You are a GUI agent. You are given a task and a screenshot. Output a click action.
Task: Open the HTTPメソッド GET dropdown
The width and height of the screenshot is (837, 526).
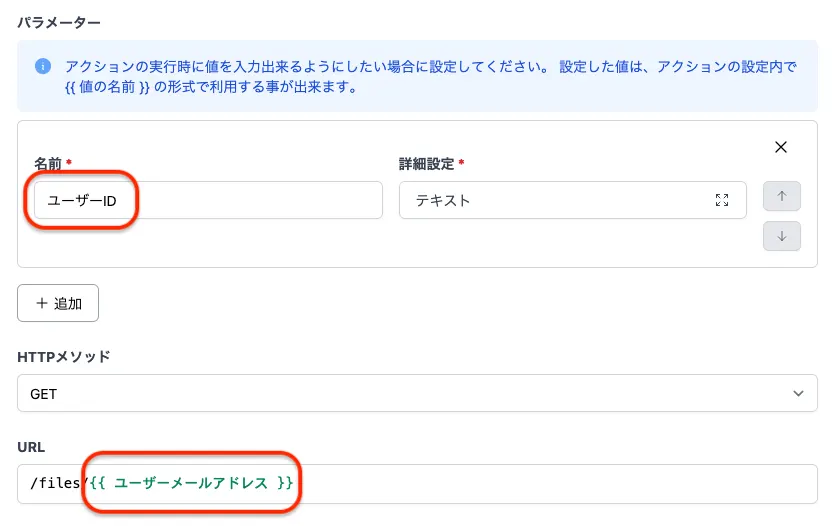pyautogui.click(x=417, y=393)
